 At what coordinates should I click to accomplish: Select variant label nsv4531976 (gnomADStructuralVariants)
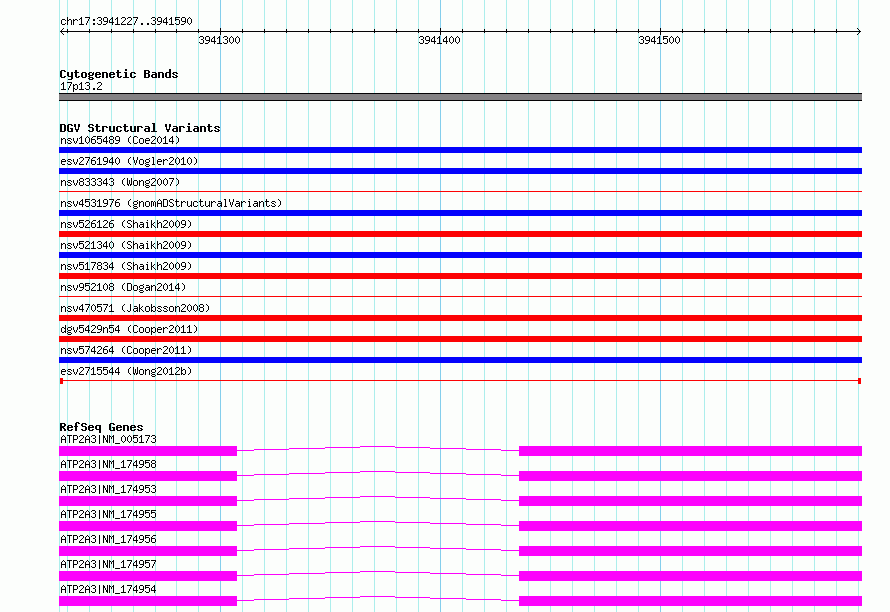[x=171, y=203]
